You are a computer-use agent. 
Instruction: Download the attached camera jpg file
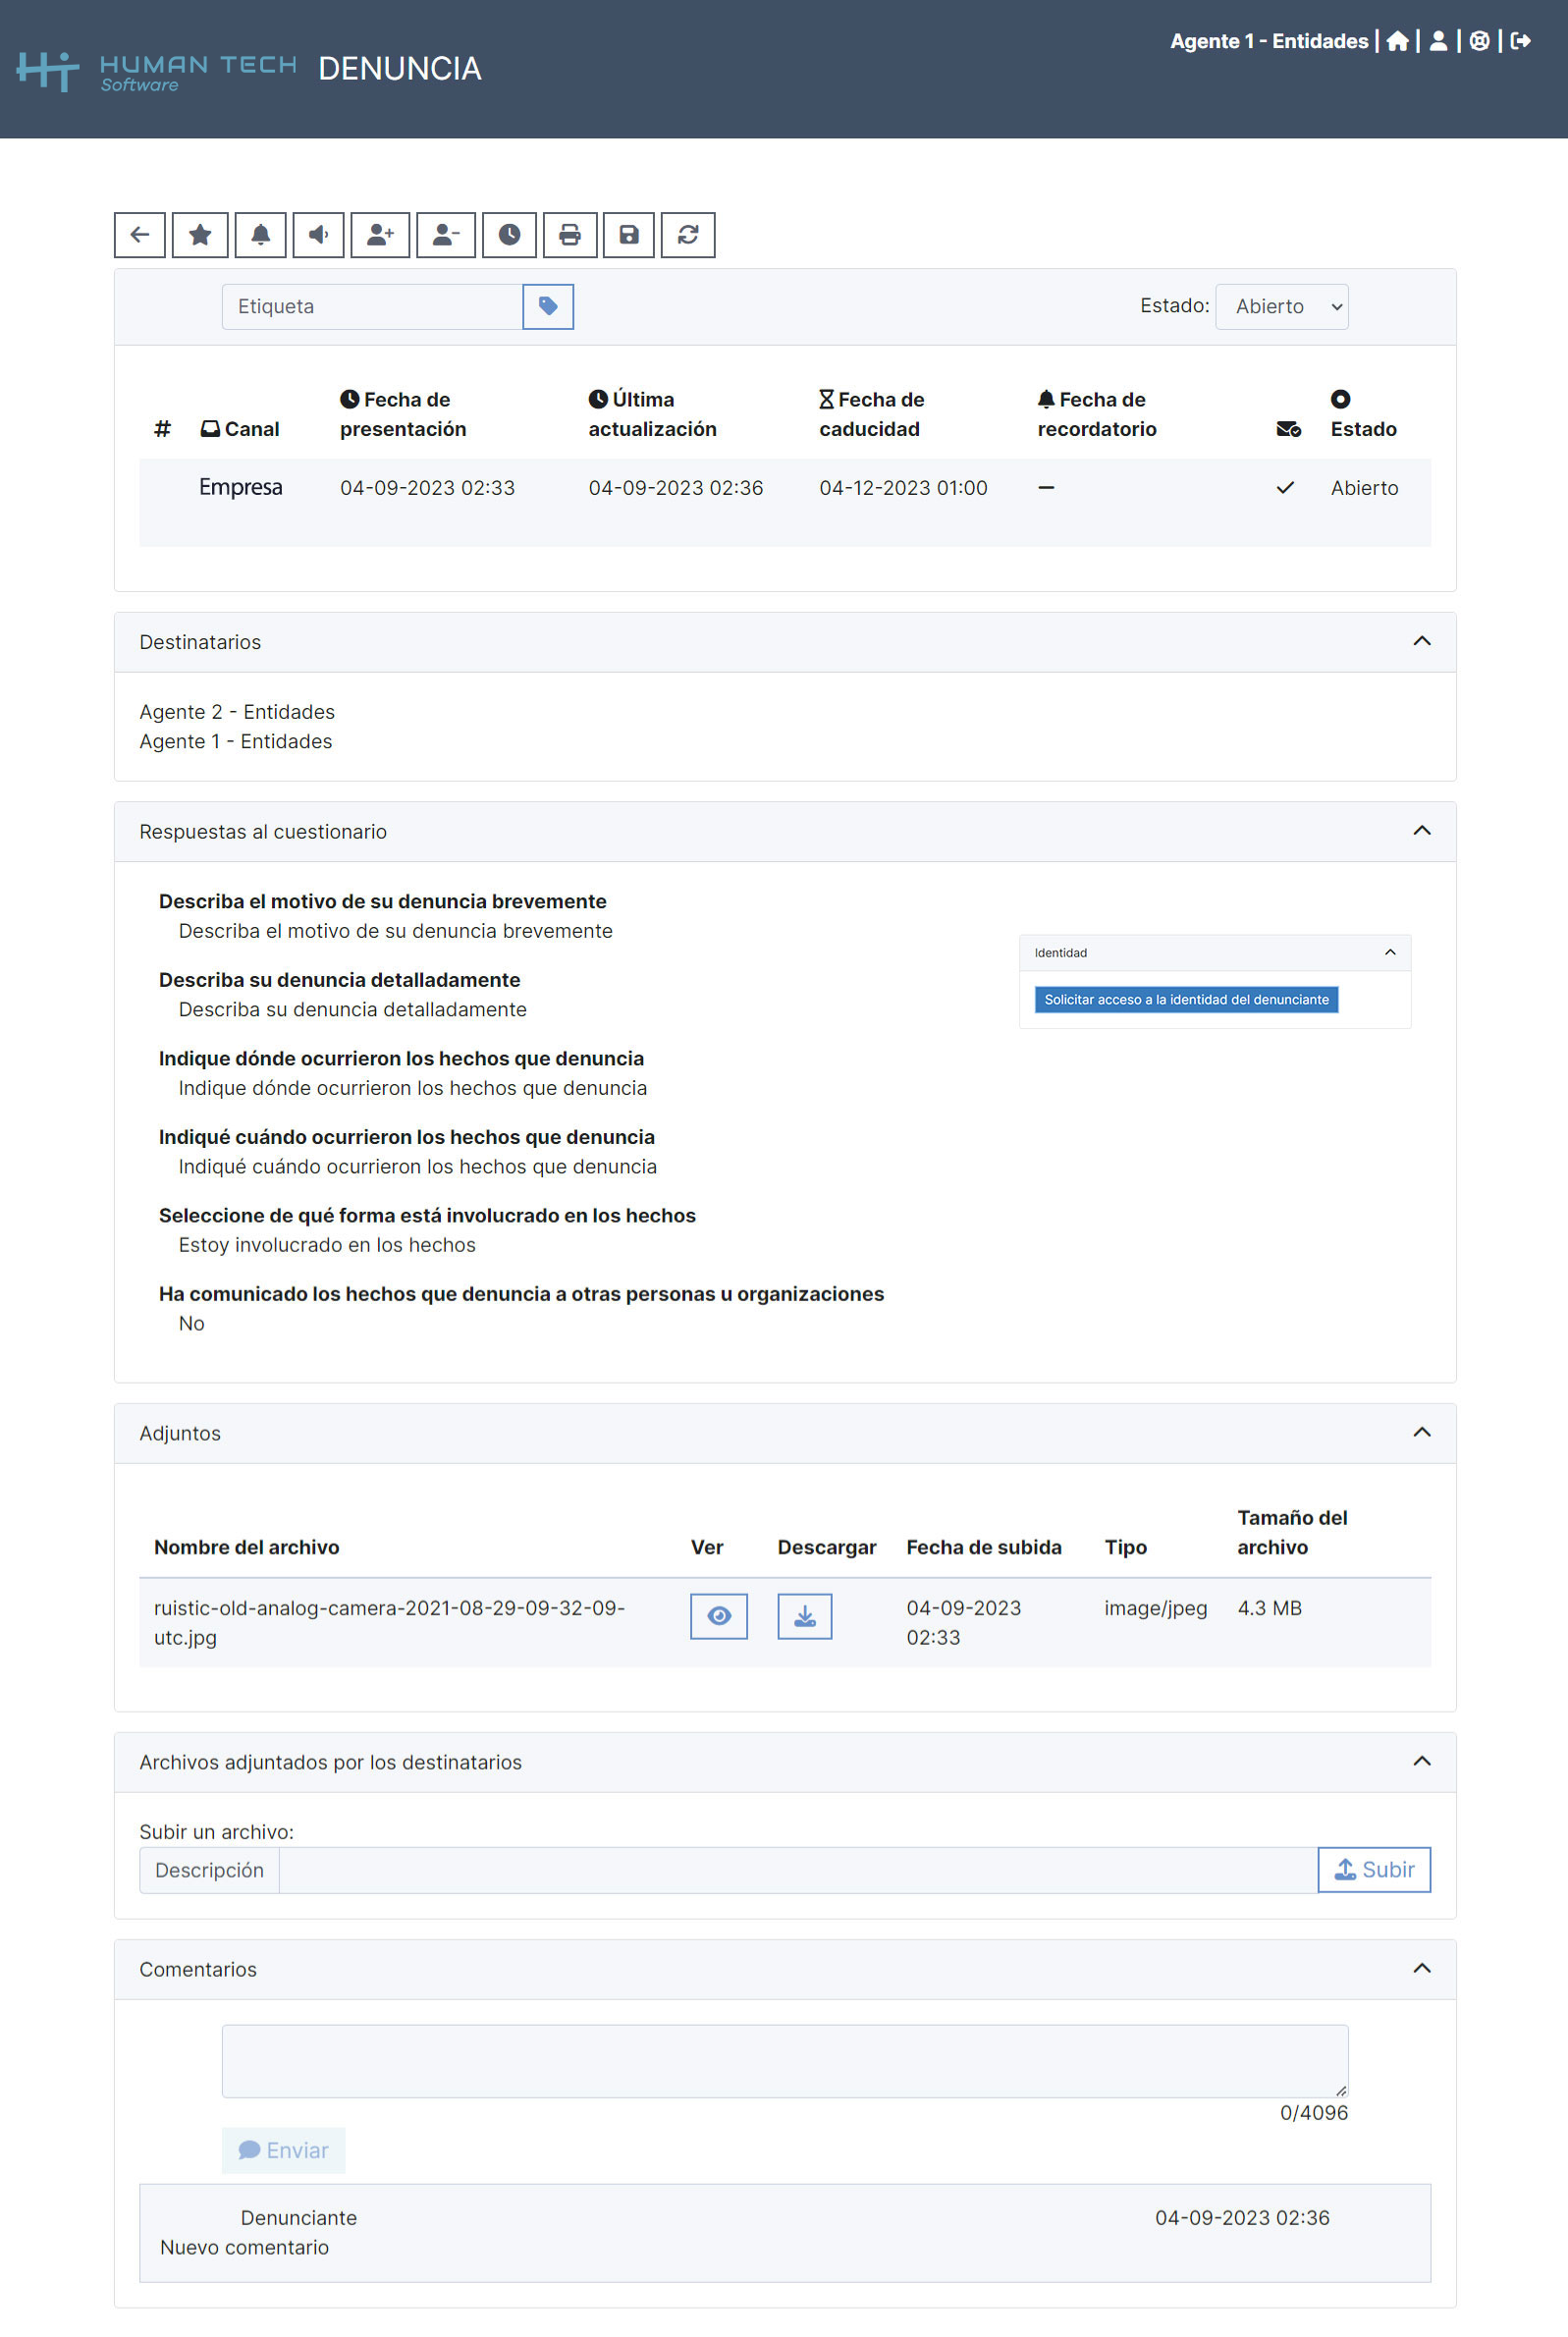tap(804, 1616)
